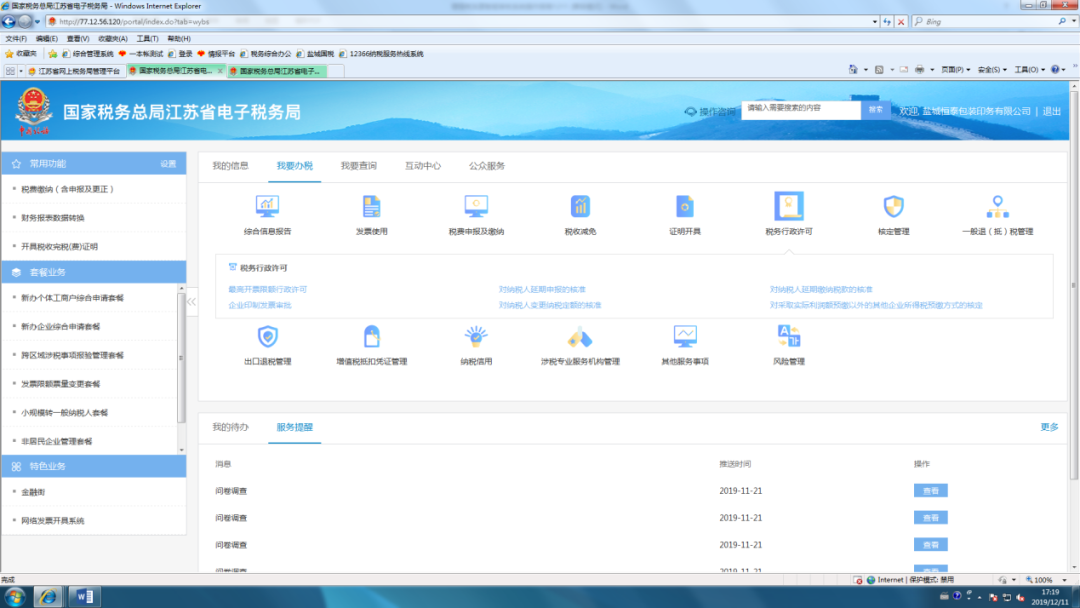Screen dimensions: 1080x608
Task: Click the 最高开票限额行政许可 link
Action: pos(267,289)
